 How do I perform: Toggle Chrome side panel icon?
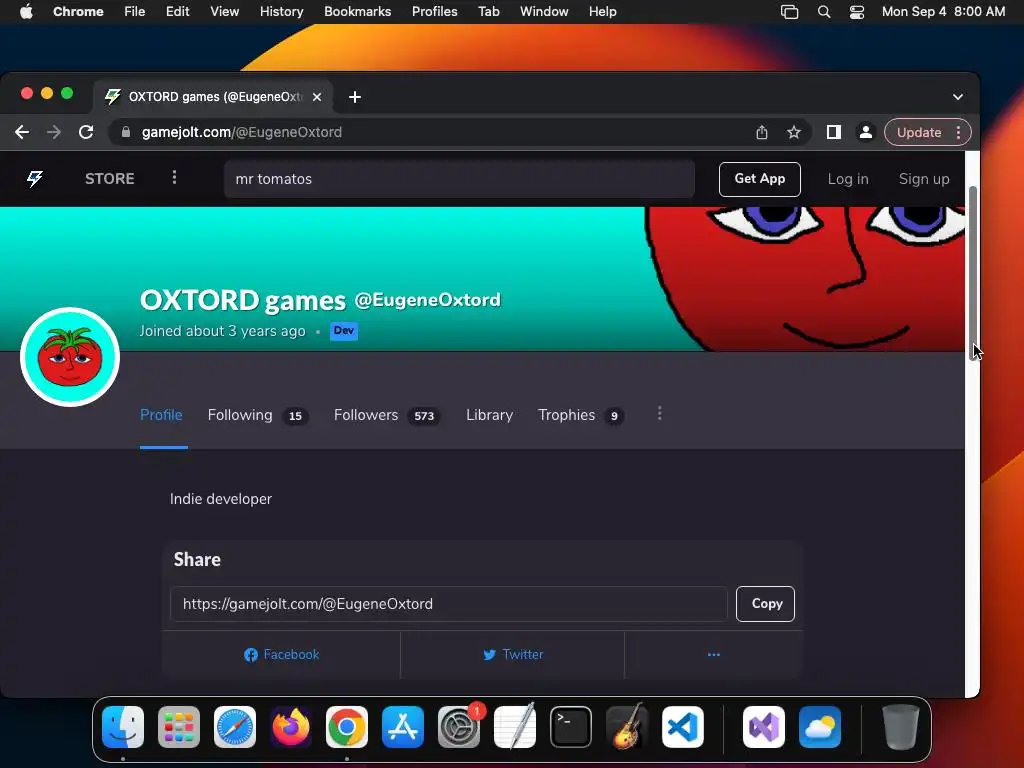pos(833,132)
